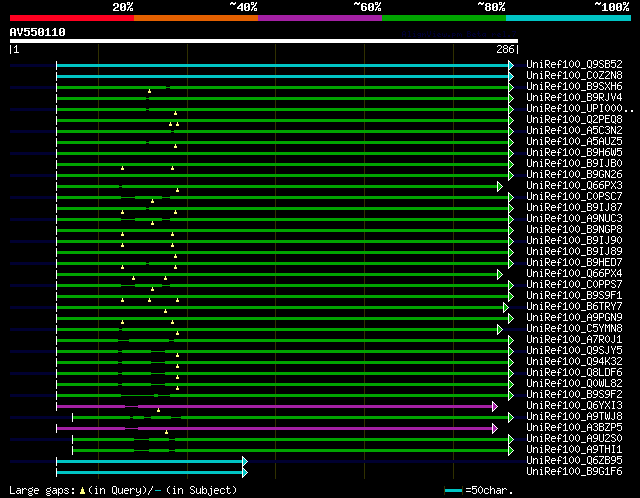
Task: Open the UniRef100_C0Z2N8 entry
Action: (x=574, y=76)
